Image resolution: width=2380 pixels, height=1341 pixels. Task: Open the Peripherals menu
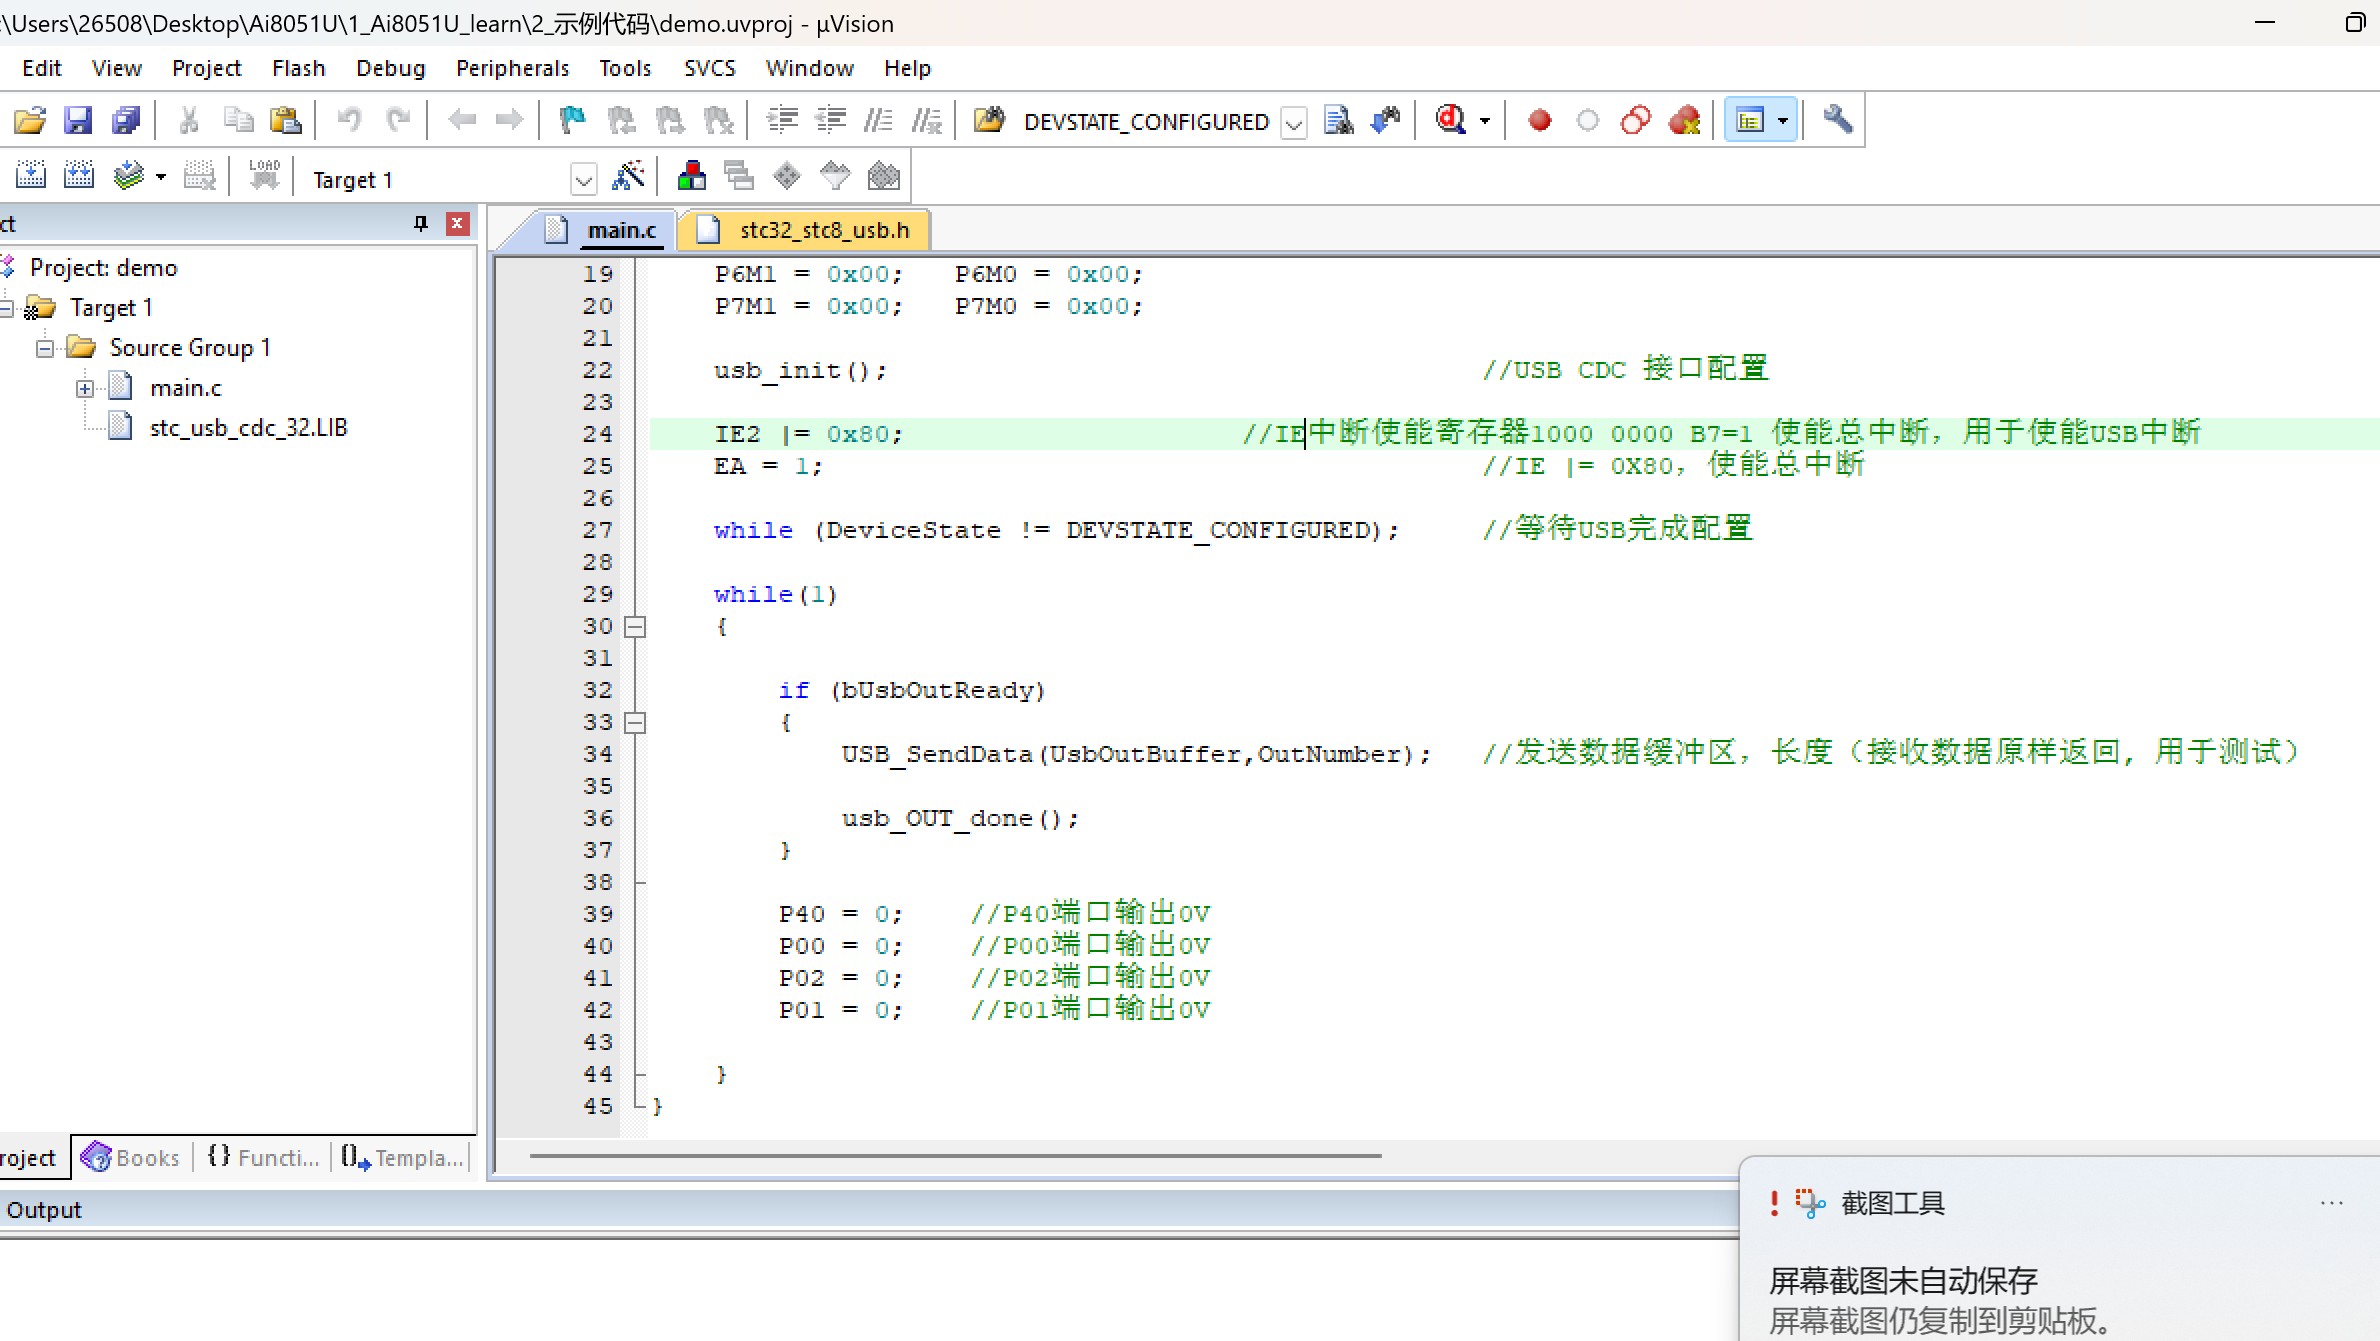coord(512,68)
